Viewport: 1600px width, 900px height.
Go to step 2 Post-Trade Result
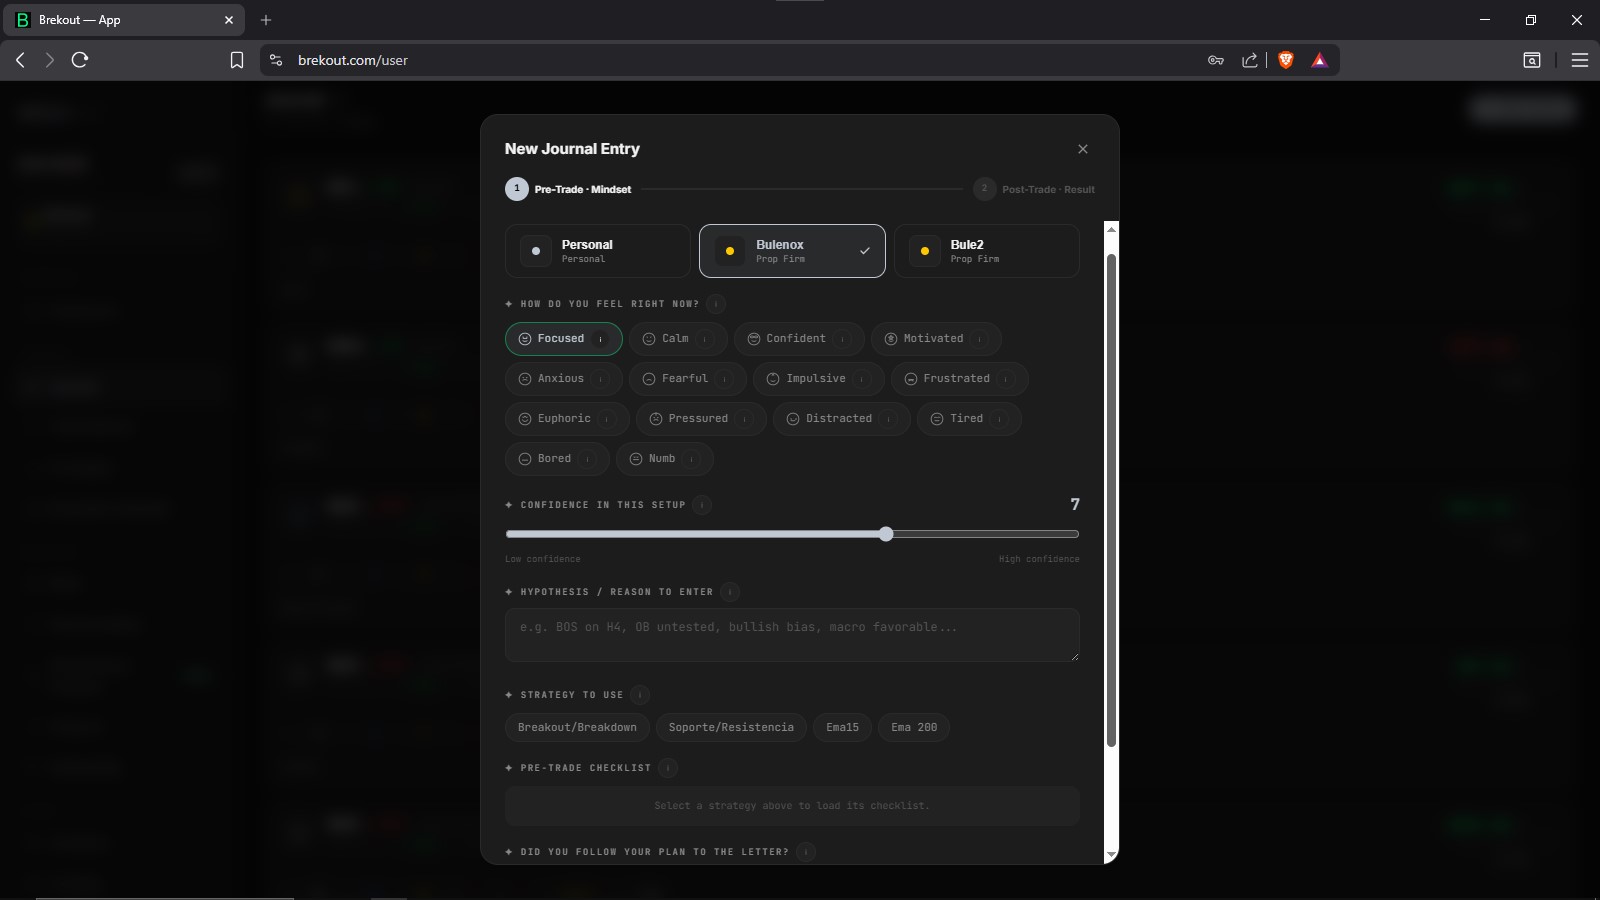point(1034,189)
